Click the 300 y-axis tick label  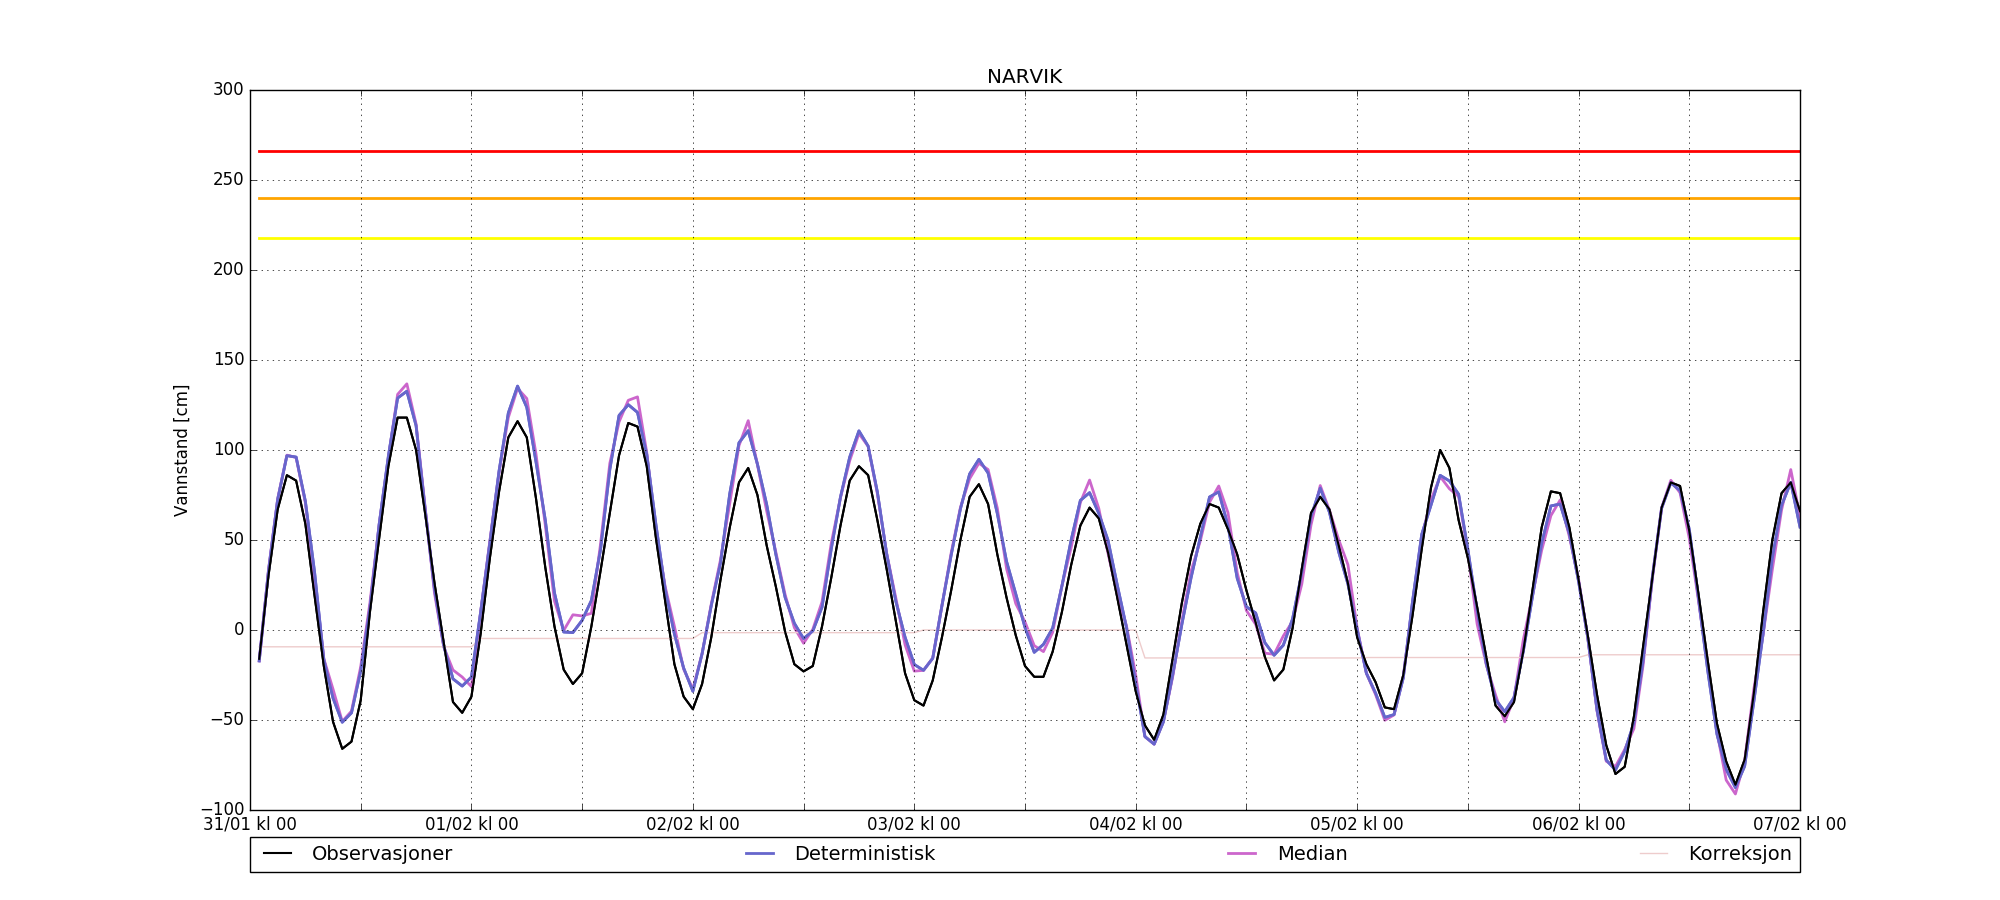click(x=228, y=90)
